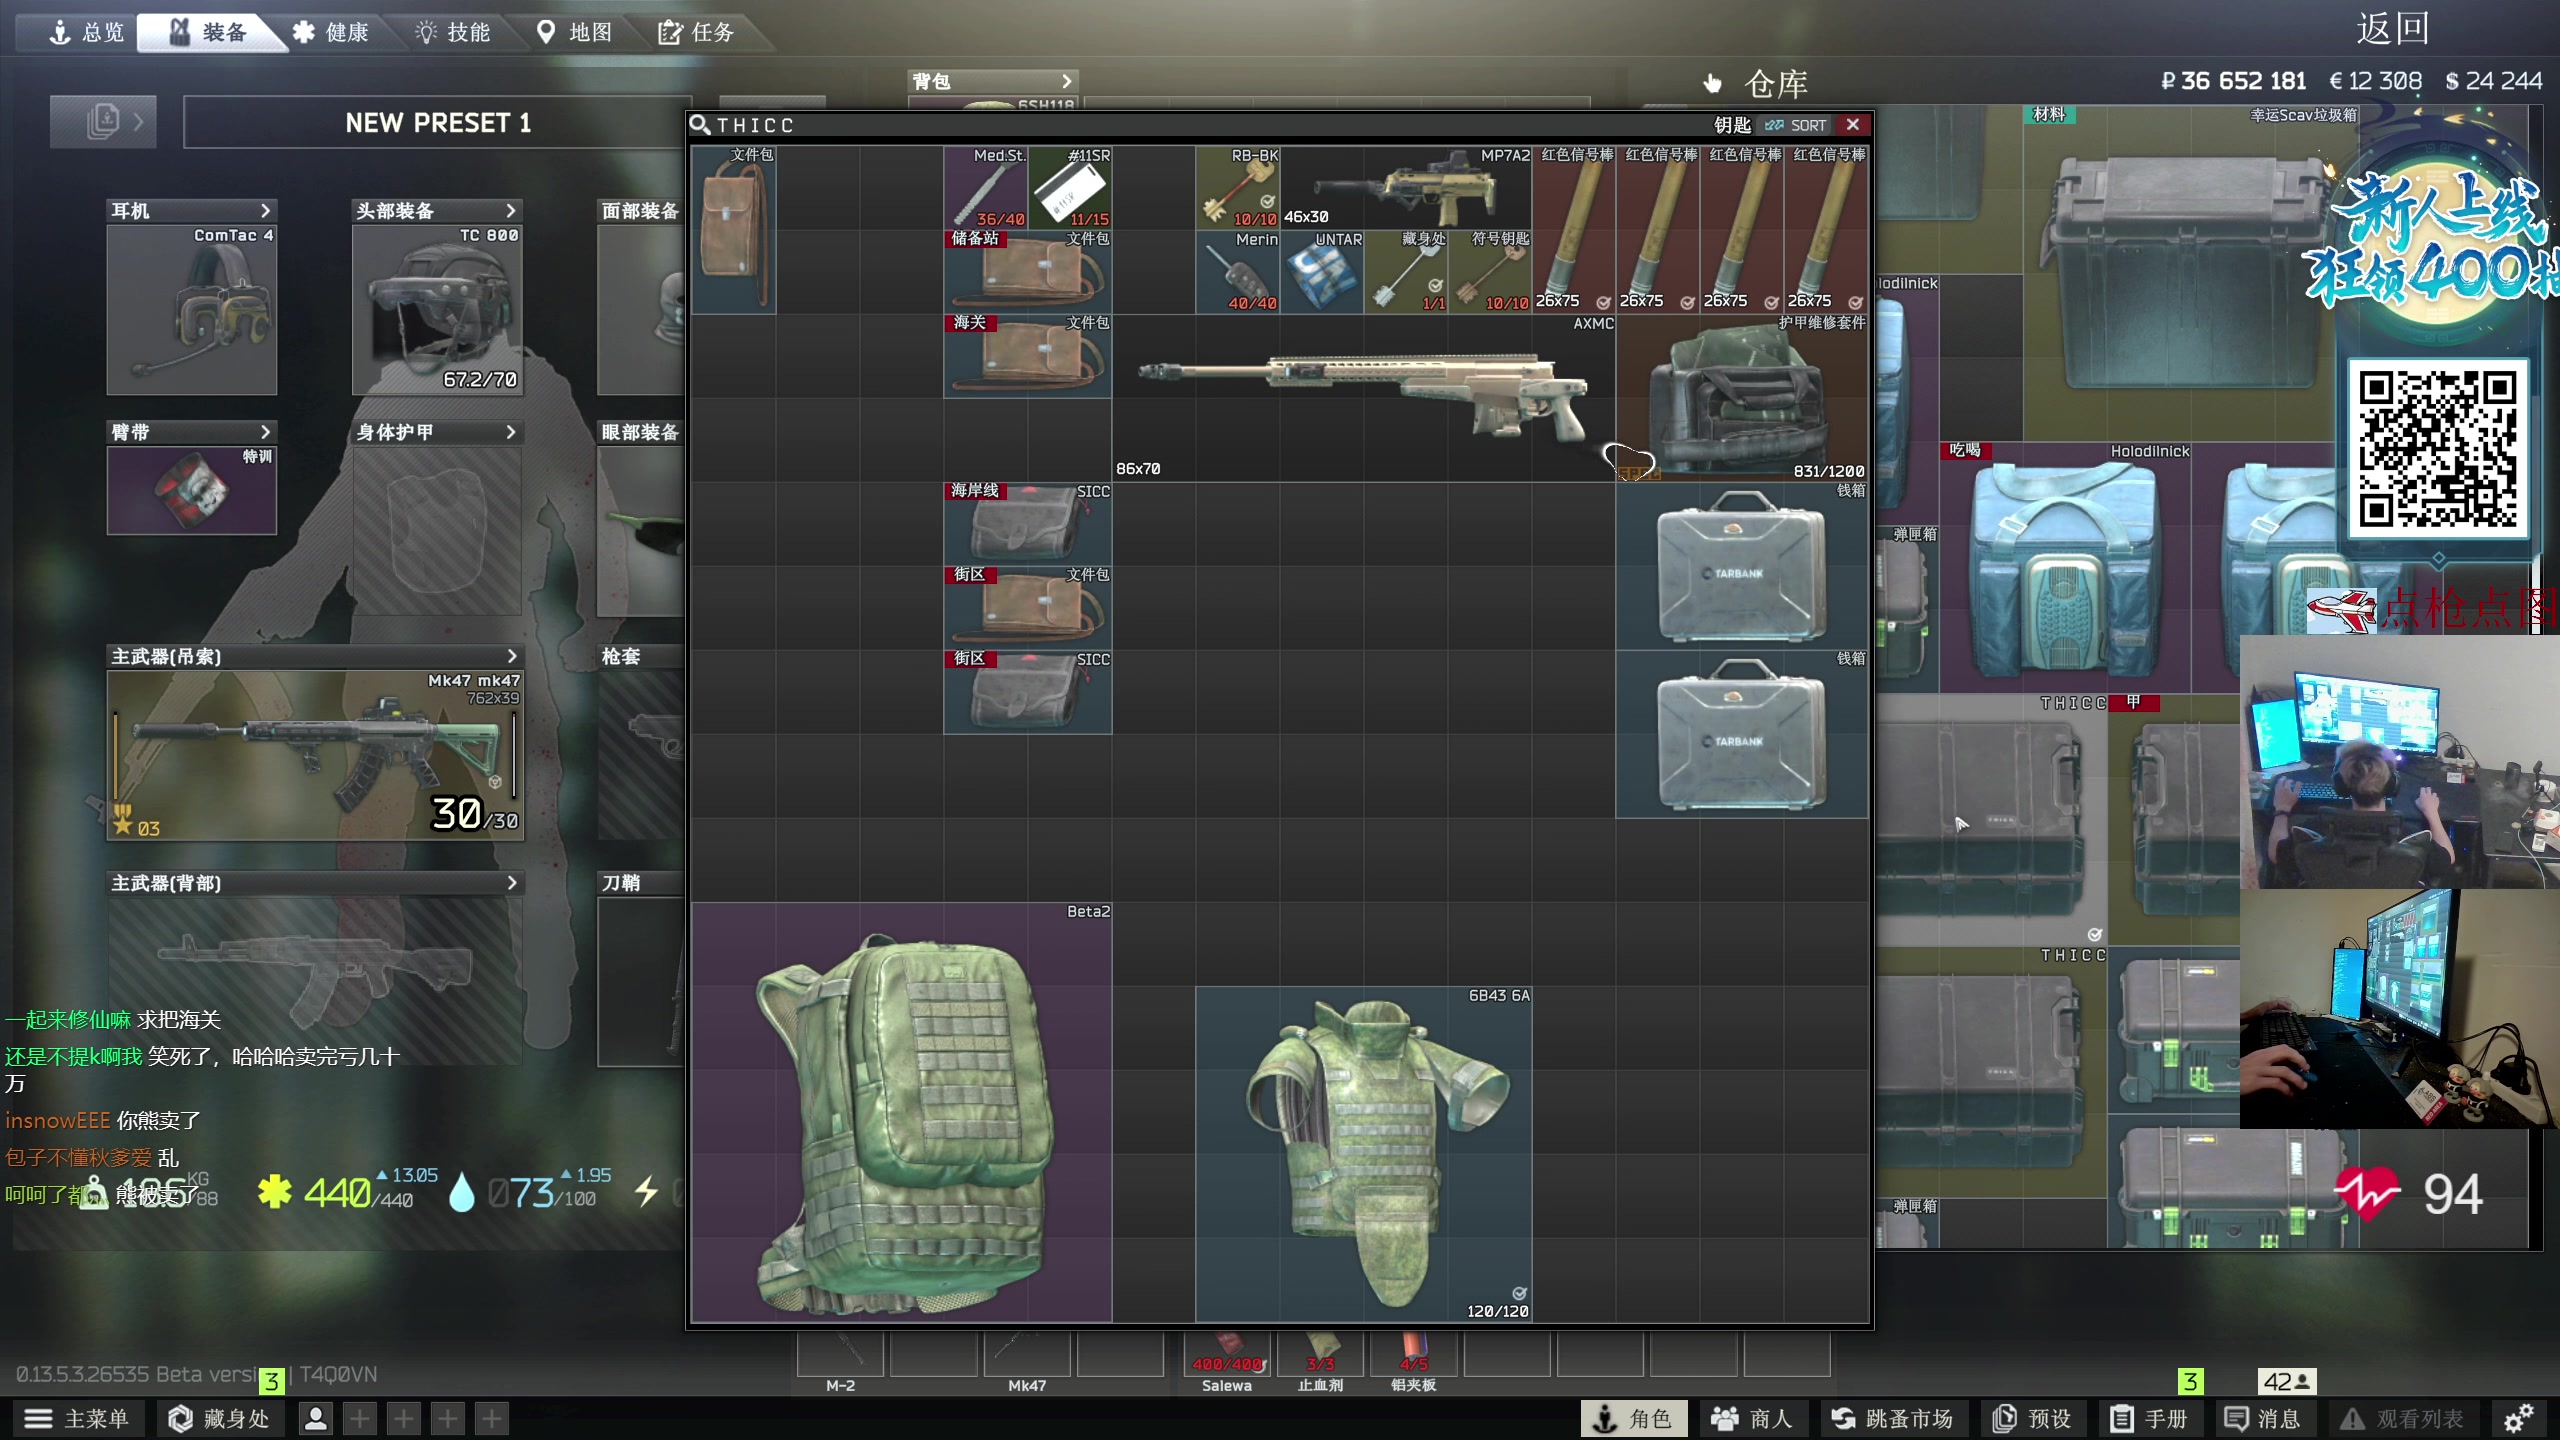
Task: Select the #11SR keycard
Action: coord(1070,188)
